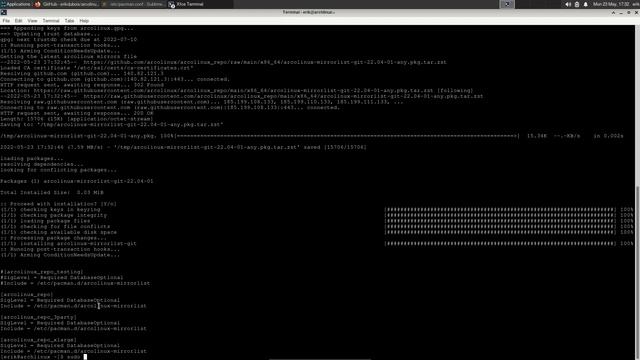Viewport: 640px width, 360px height.
Task: Click the 'Total Installed Size: 0.03 MiB' line
Action: point(52,192)
